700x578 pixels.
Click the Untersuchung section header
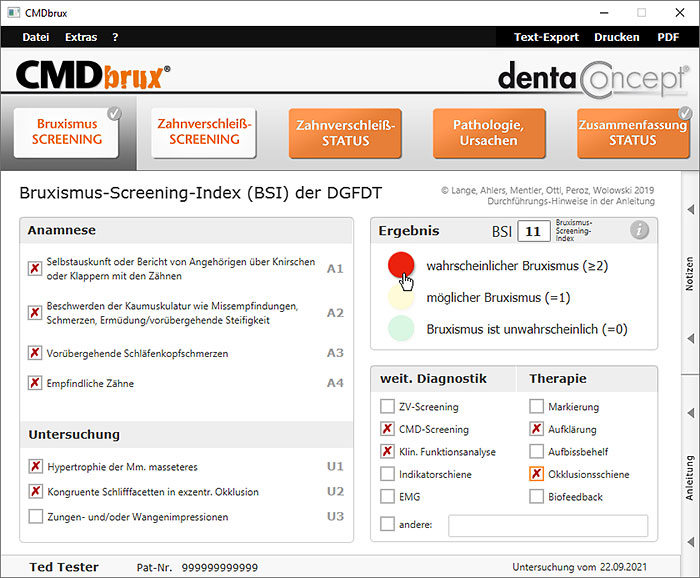click(x=74, y=434)
